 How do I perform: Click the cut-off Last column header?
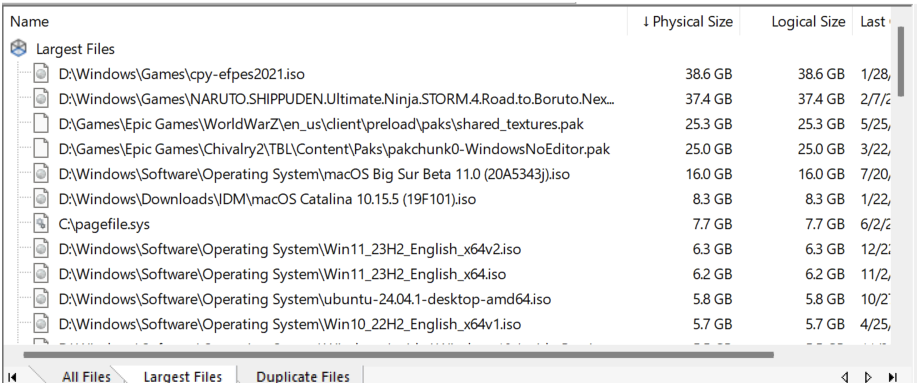pos(873,22)
